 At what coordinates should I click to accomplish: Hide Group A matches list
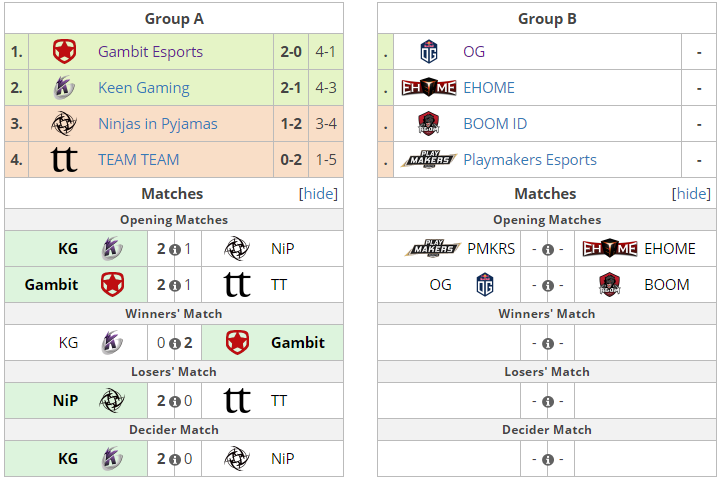(x=318, y=194)
